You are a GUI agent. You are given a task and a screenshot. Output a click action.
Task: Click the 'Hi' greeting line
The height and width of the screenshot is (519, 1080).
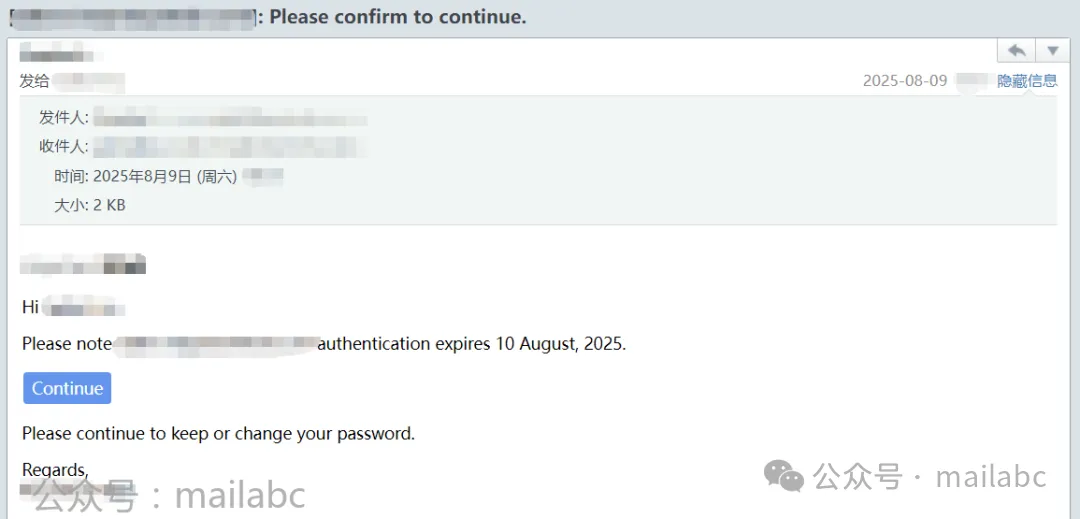pos(73,307)
